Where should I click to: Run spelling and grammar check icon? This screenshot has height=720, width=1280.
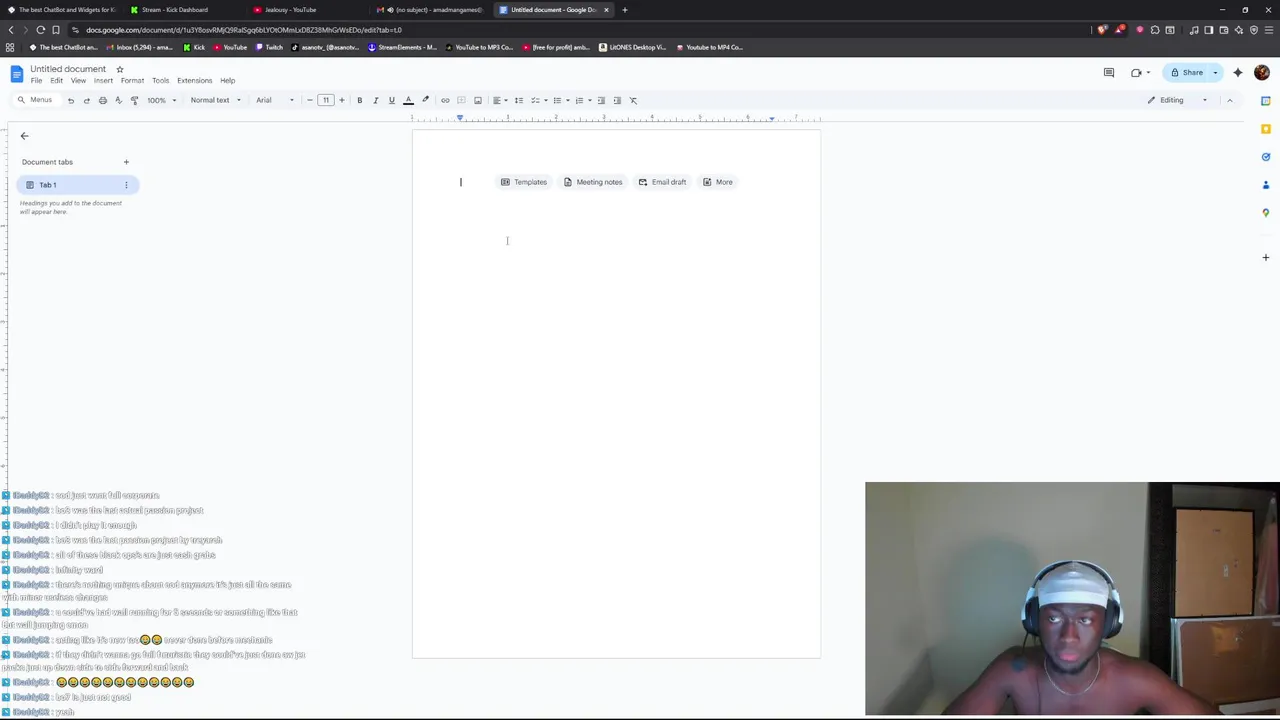tap(118, 100)
